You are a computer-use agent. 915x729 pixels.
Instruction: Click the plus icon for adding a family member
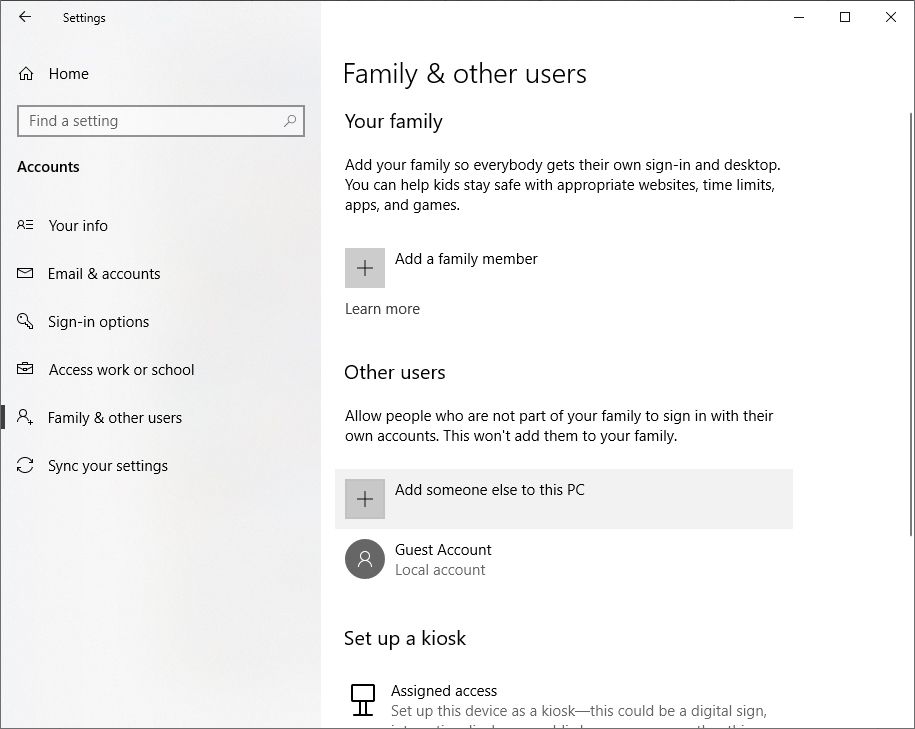click(x=365, y=267)
